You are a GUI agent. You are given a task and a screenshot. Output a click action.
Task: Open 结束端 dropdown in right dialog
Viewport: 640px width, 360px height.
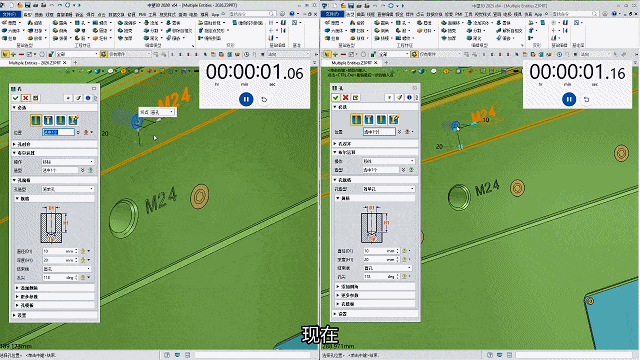pyautogui.click(x=387, y=268)
